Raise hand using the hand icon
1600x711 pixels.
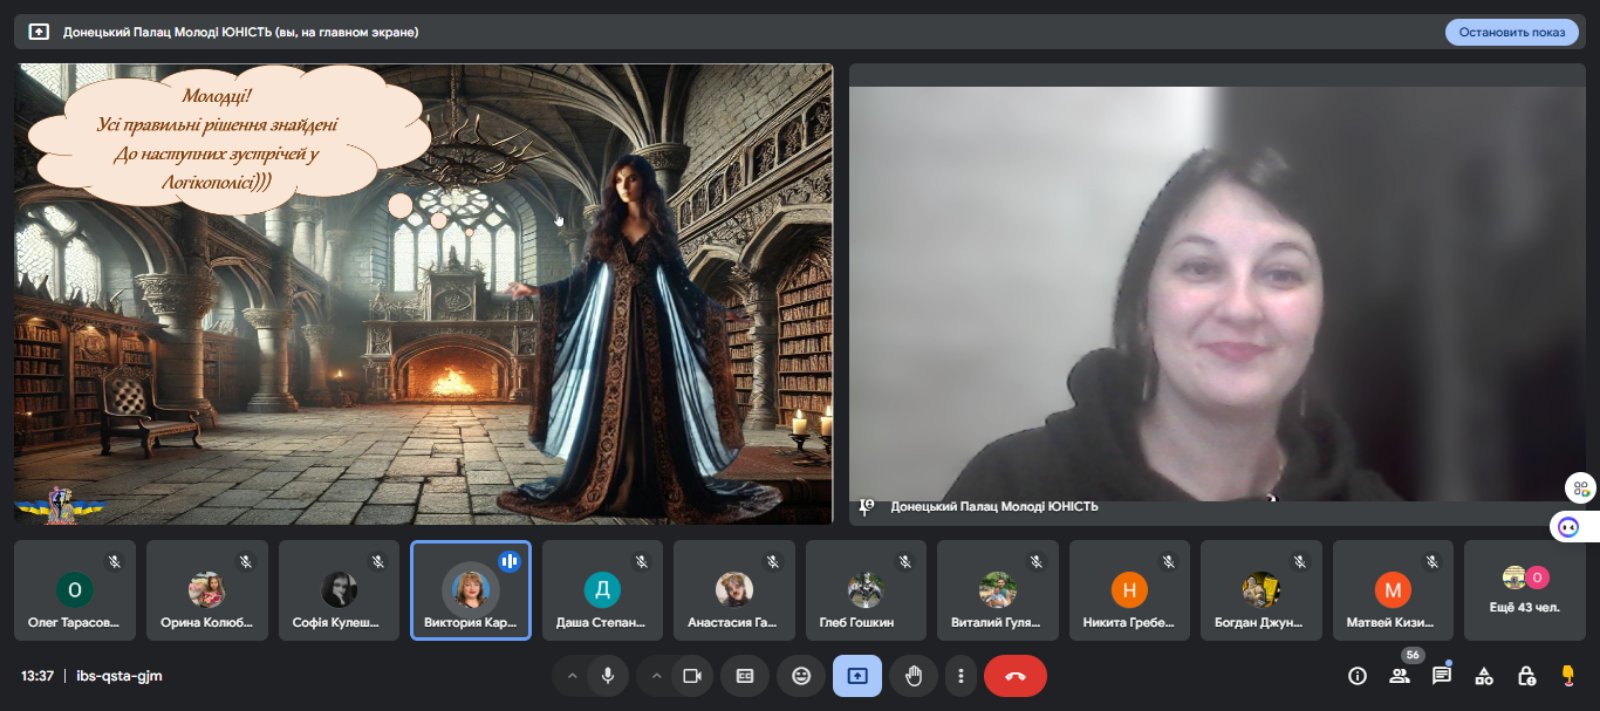[913, 676]
